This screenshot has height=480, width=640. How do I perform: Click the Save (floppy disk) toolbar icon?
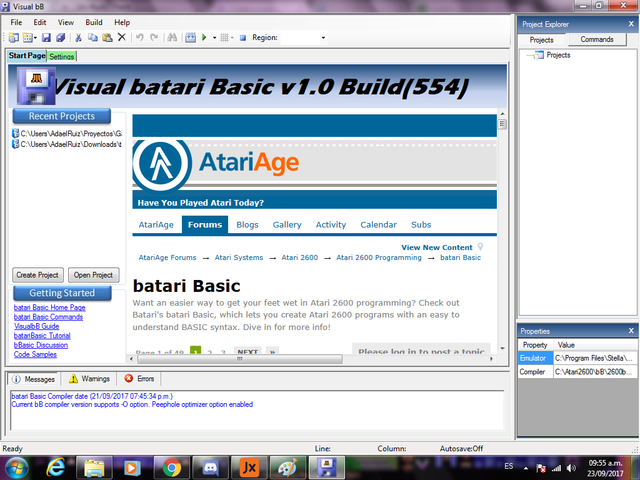pos(46,38)
